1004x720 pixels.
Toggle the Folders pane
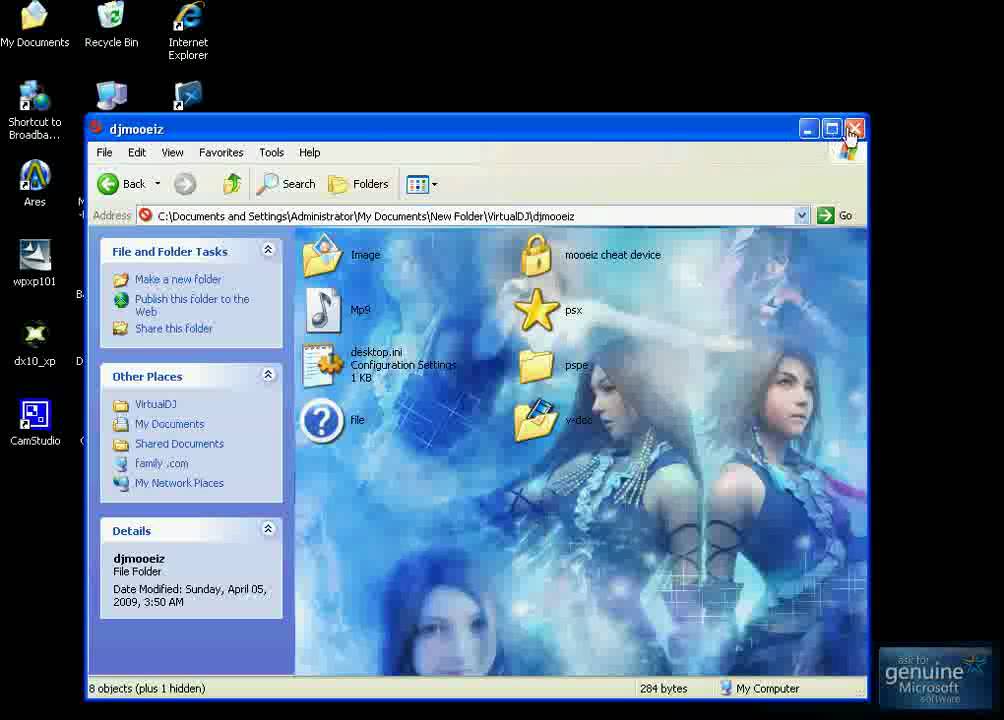[359, 184]
